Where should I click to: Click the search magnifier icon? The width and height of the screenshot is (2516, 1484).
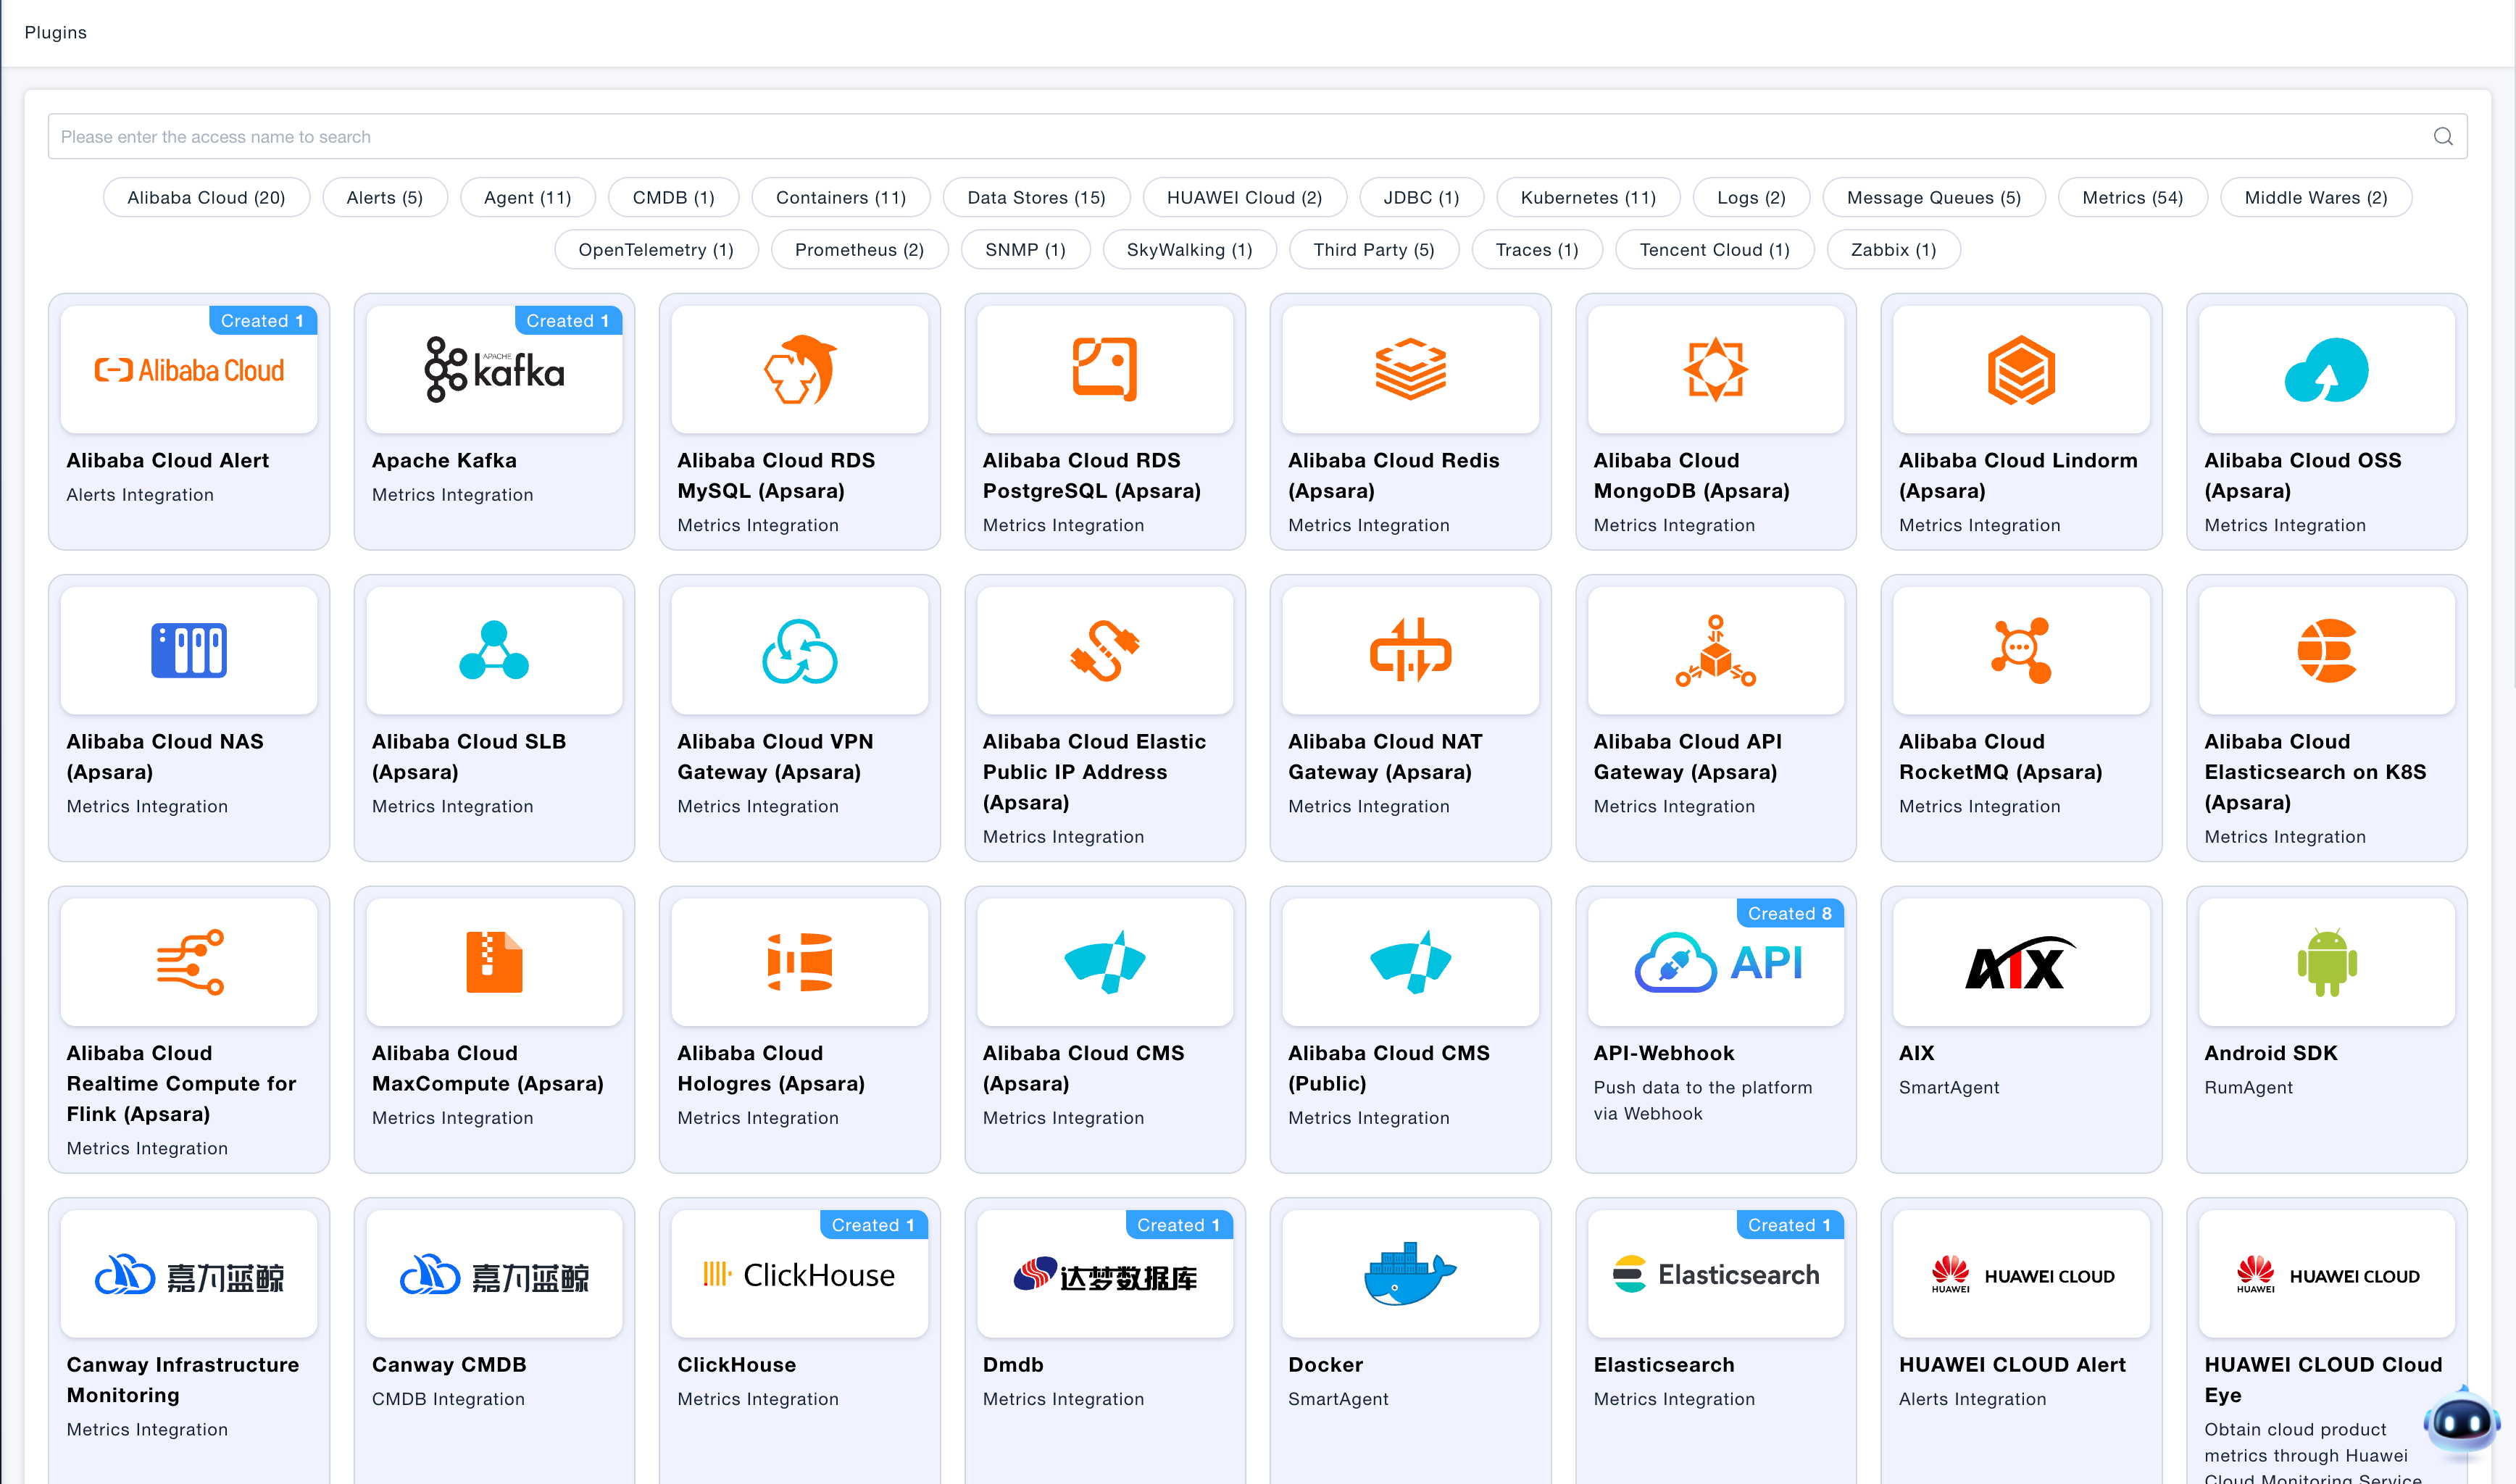pyautogui.click(x=2442, y=136)
